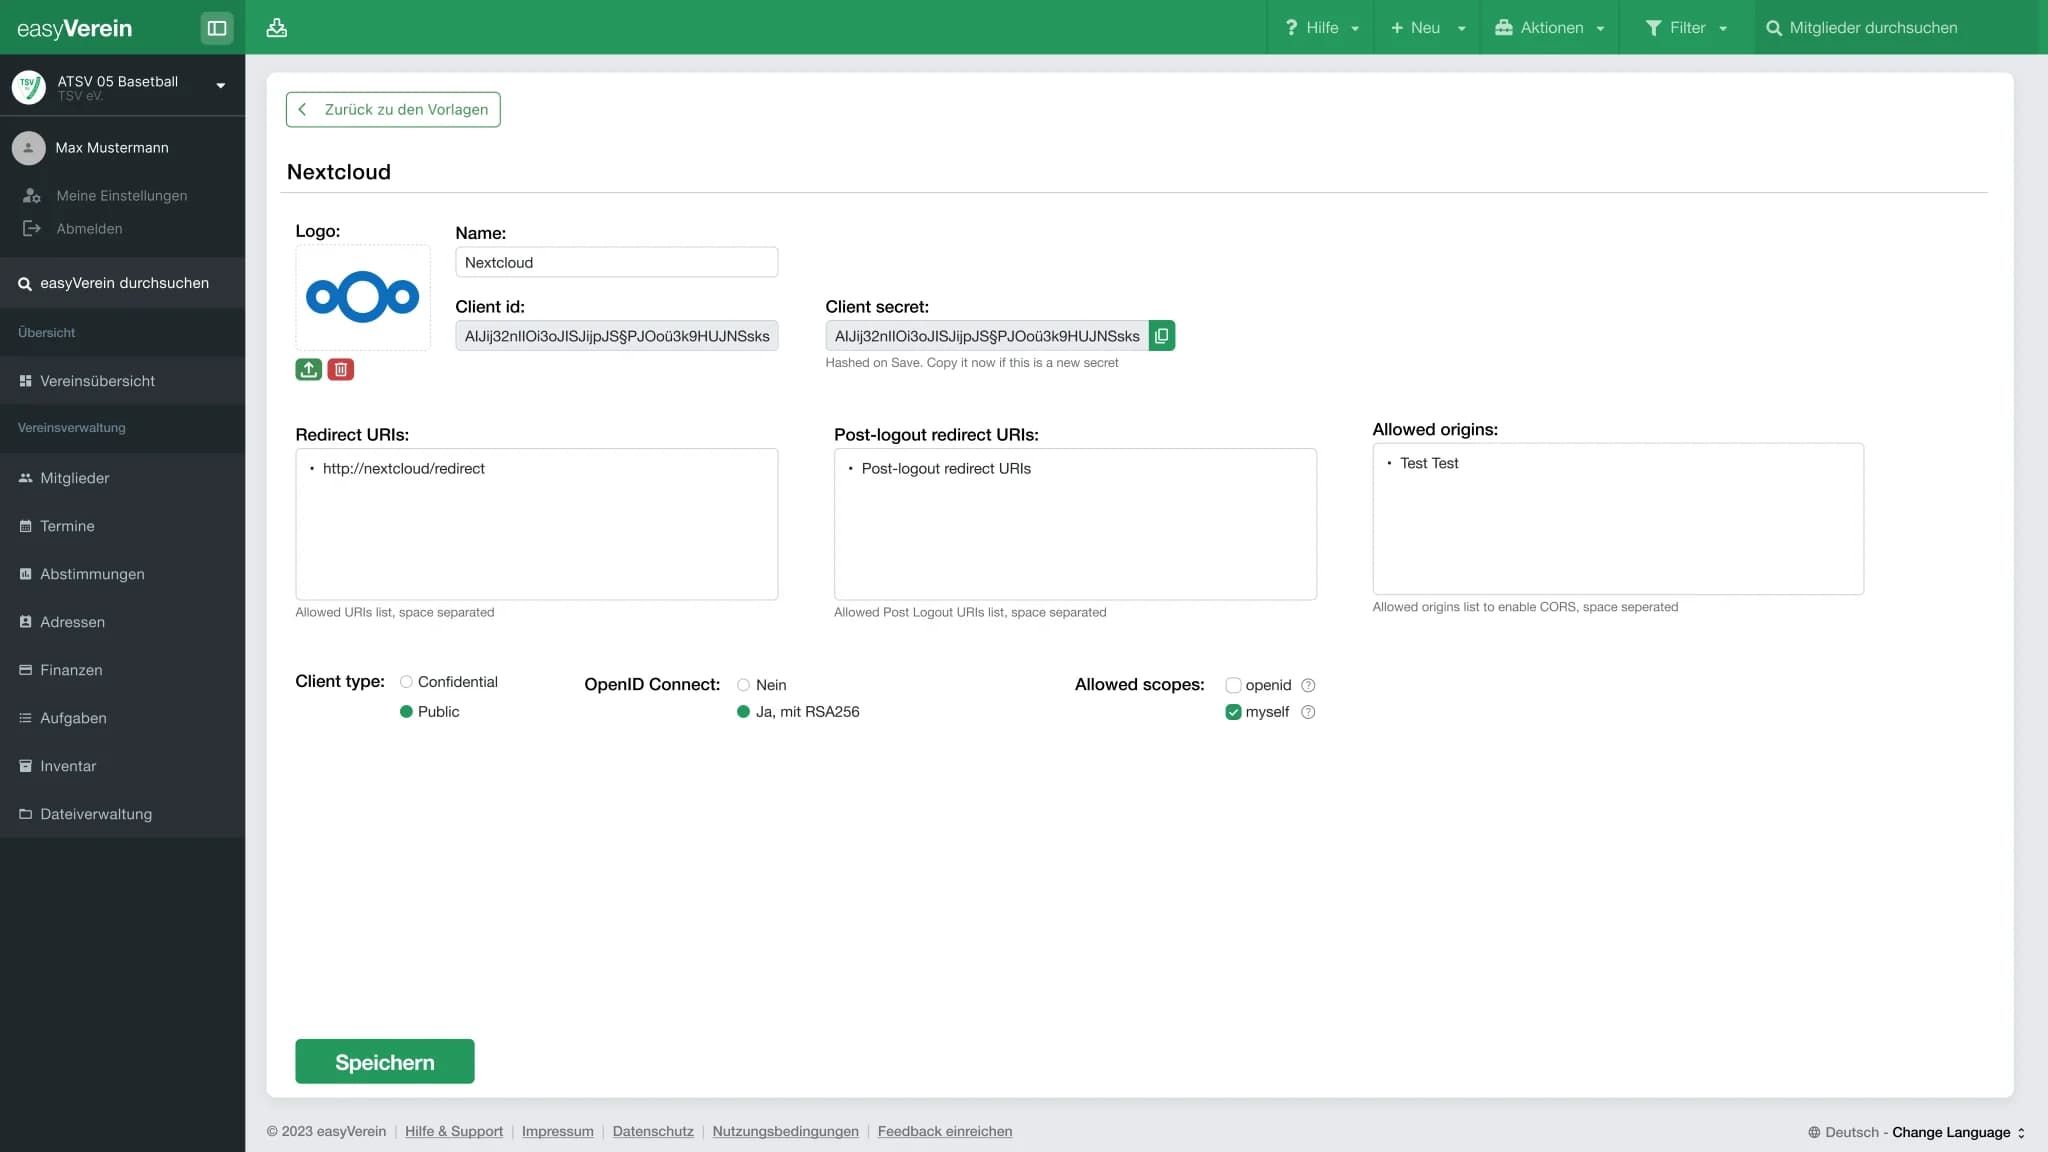Click the globe icon beside Deutsch
The image size is (2048, 1152).
tap(1814, 1132)
